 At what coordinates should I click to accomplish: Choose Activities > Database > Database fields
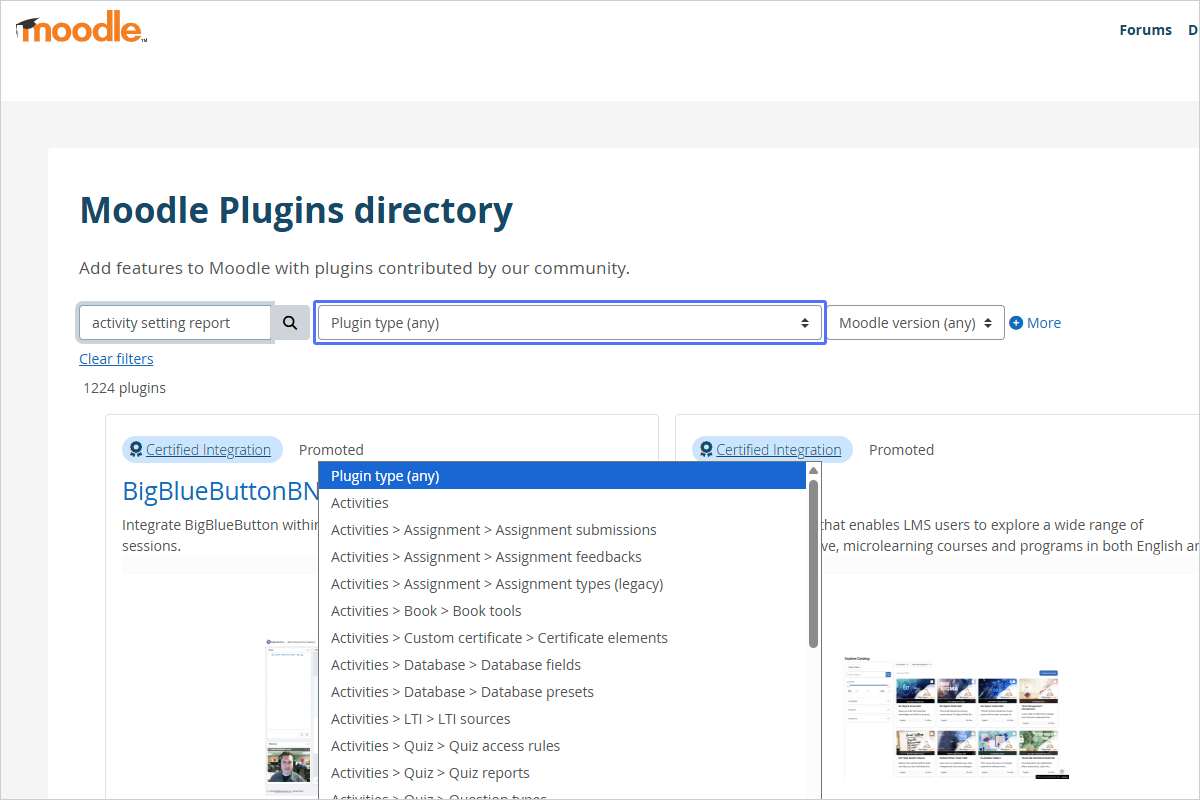pos(562,665)
